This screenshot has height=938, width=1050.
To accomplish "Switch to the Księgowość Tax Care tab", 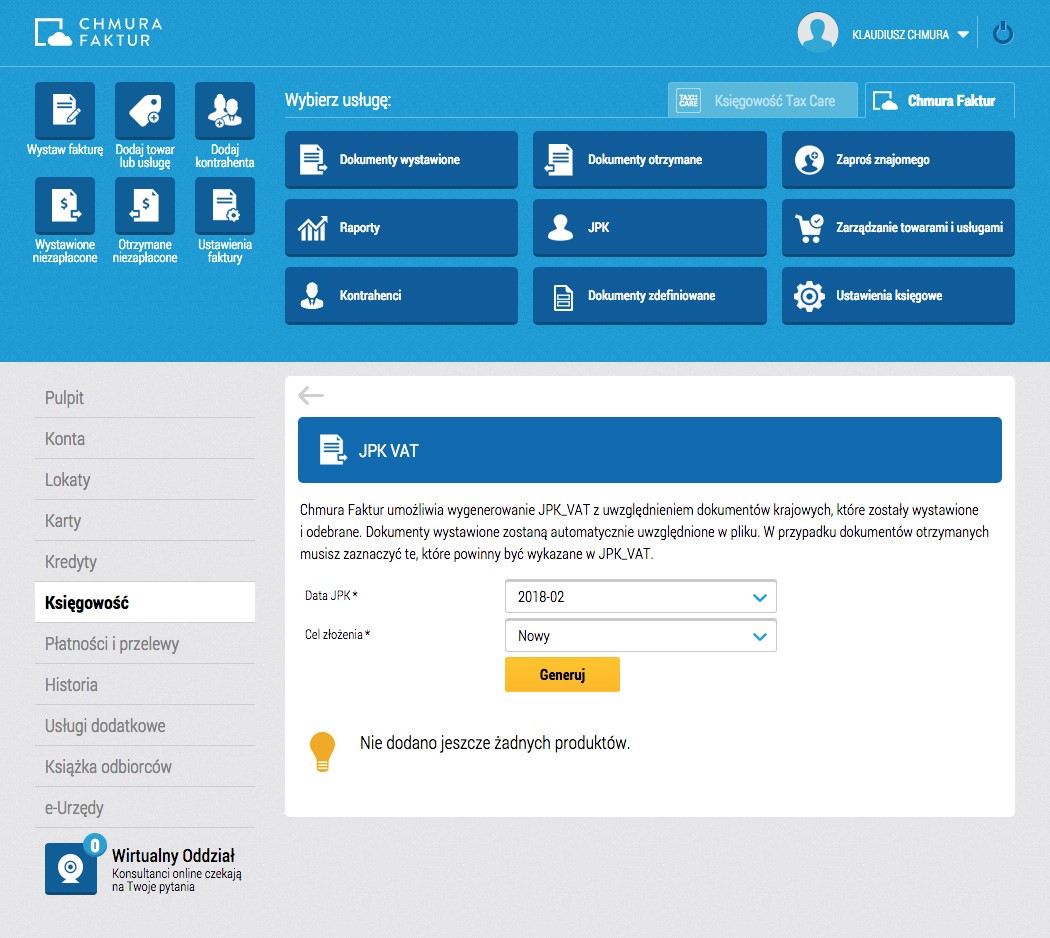I will pos(762,100).
